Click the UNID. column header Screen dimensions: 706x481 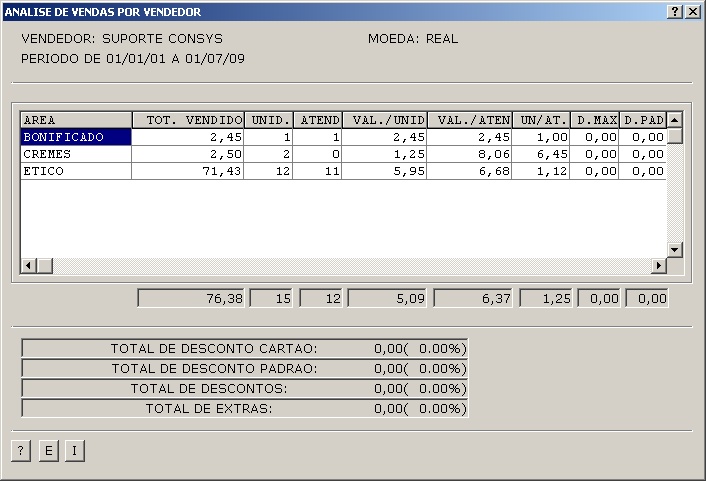pyautogui.click(x=269, y=120)
